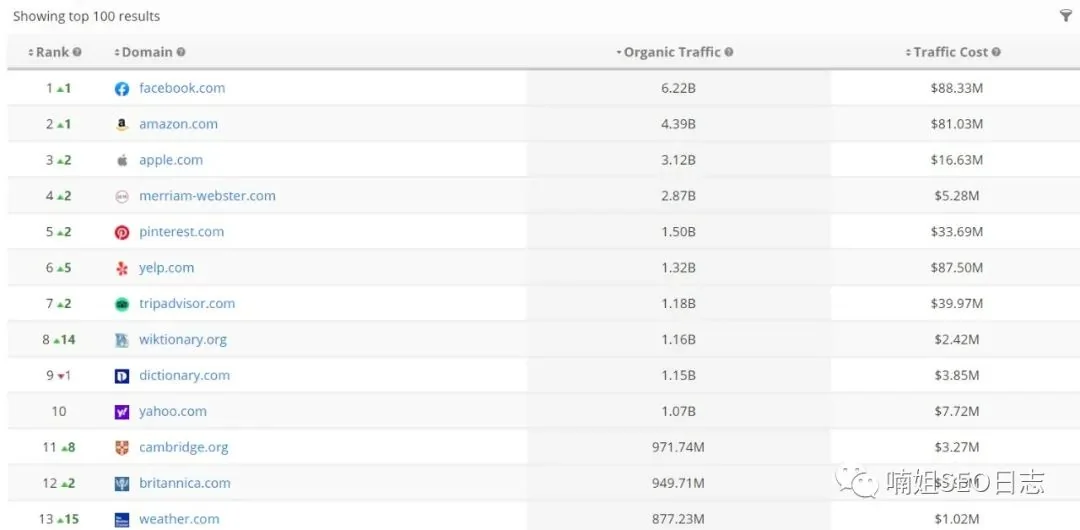This screenshot has height=530, width=1080.
Task: Sort the table by Domain column
Action: coord(143,52)
